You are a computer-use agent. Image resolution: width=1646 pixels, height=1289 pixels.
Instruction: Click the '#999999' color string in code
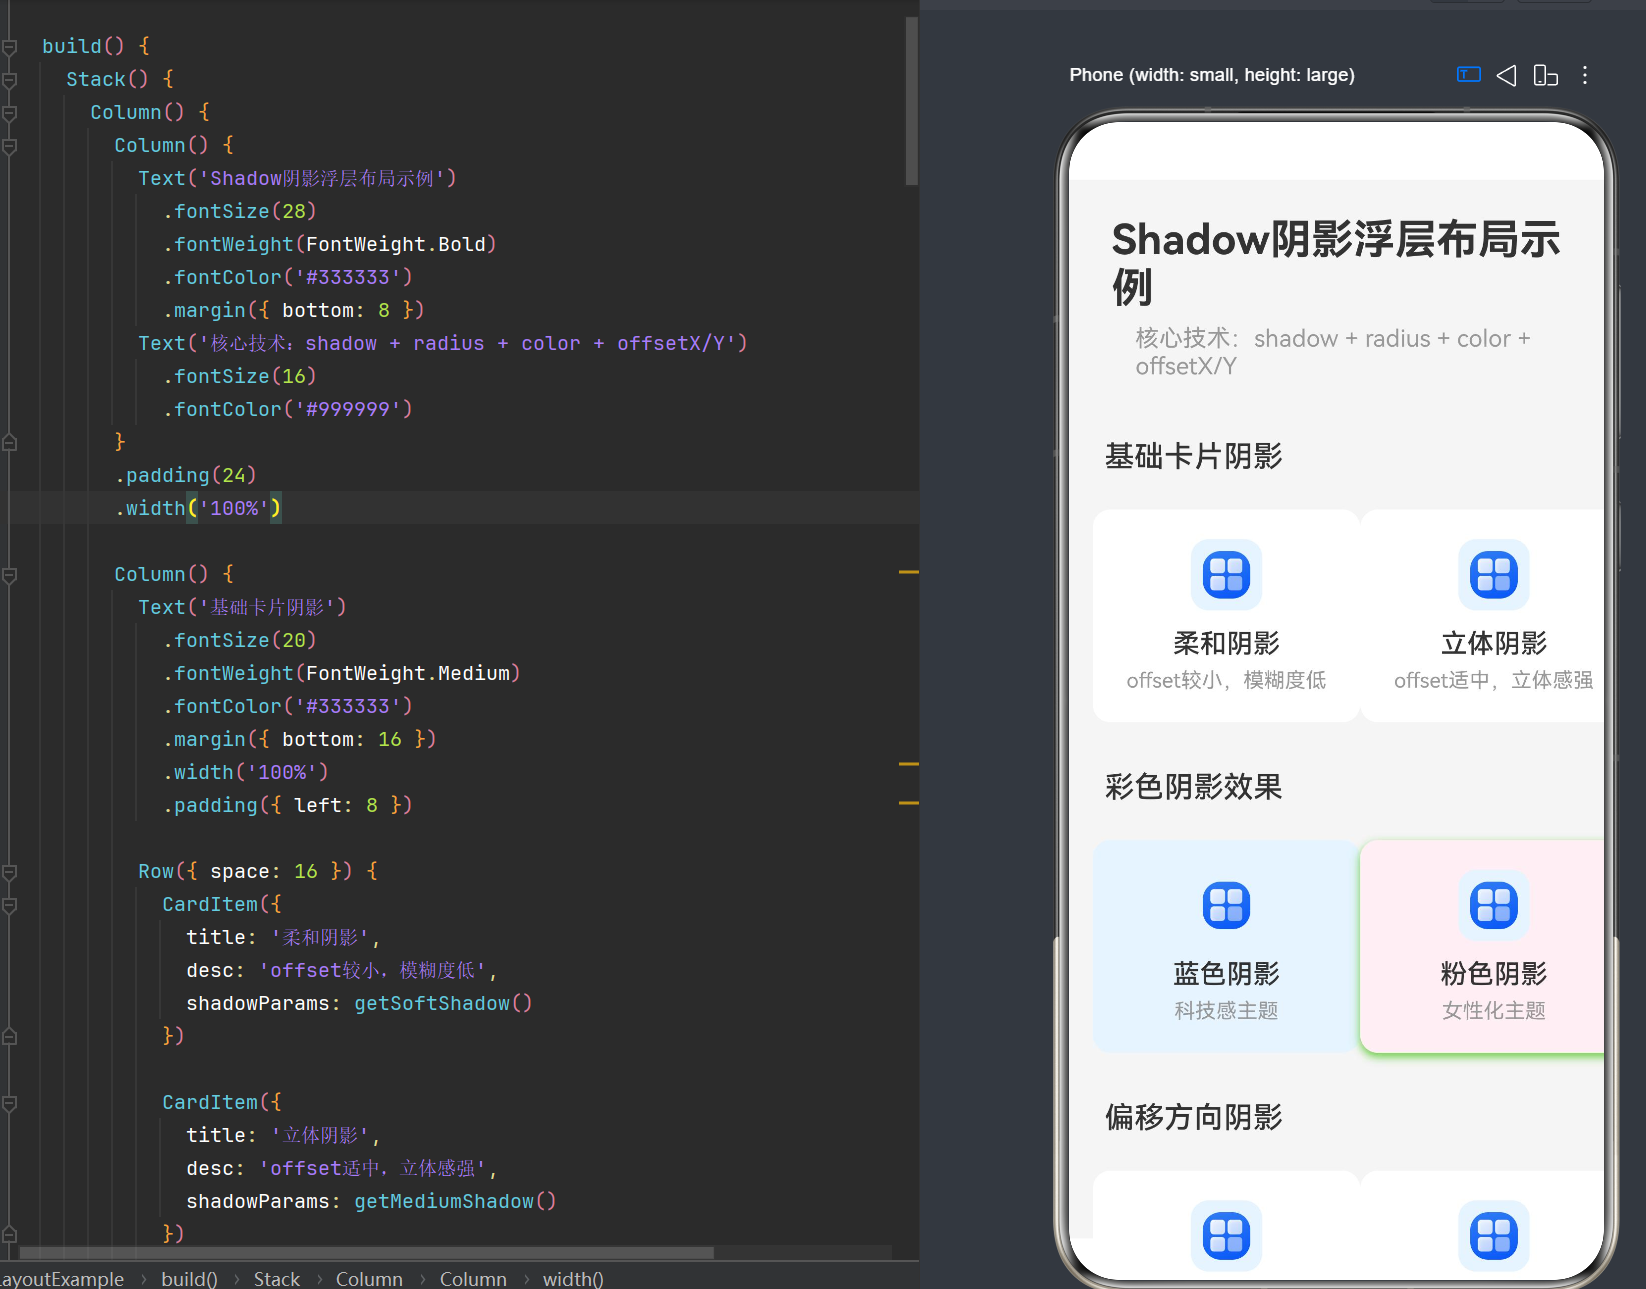click(347, 409)
